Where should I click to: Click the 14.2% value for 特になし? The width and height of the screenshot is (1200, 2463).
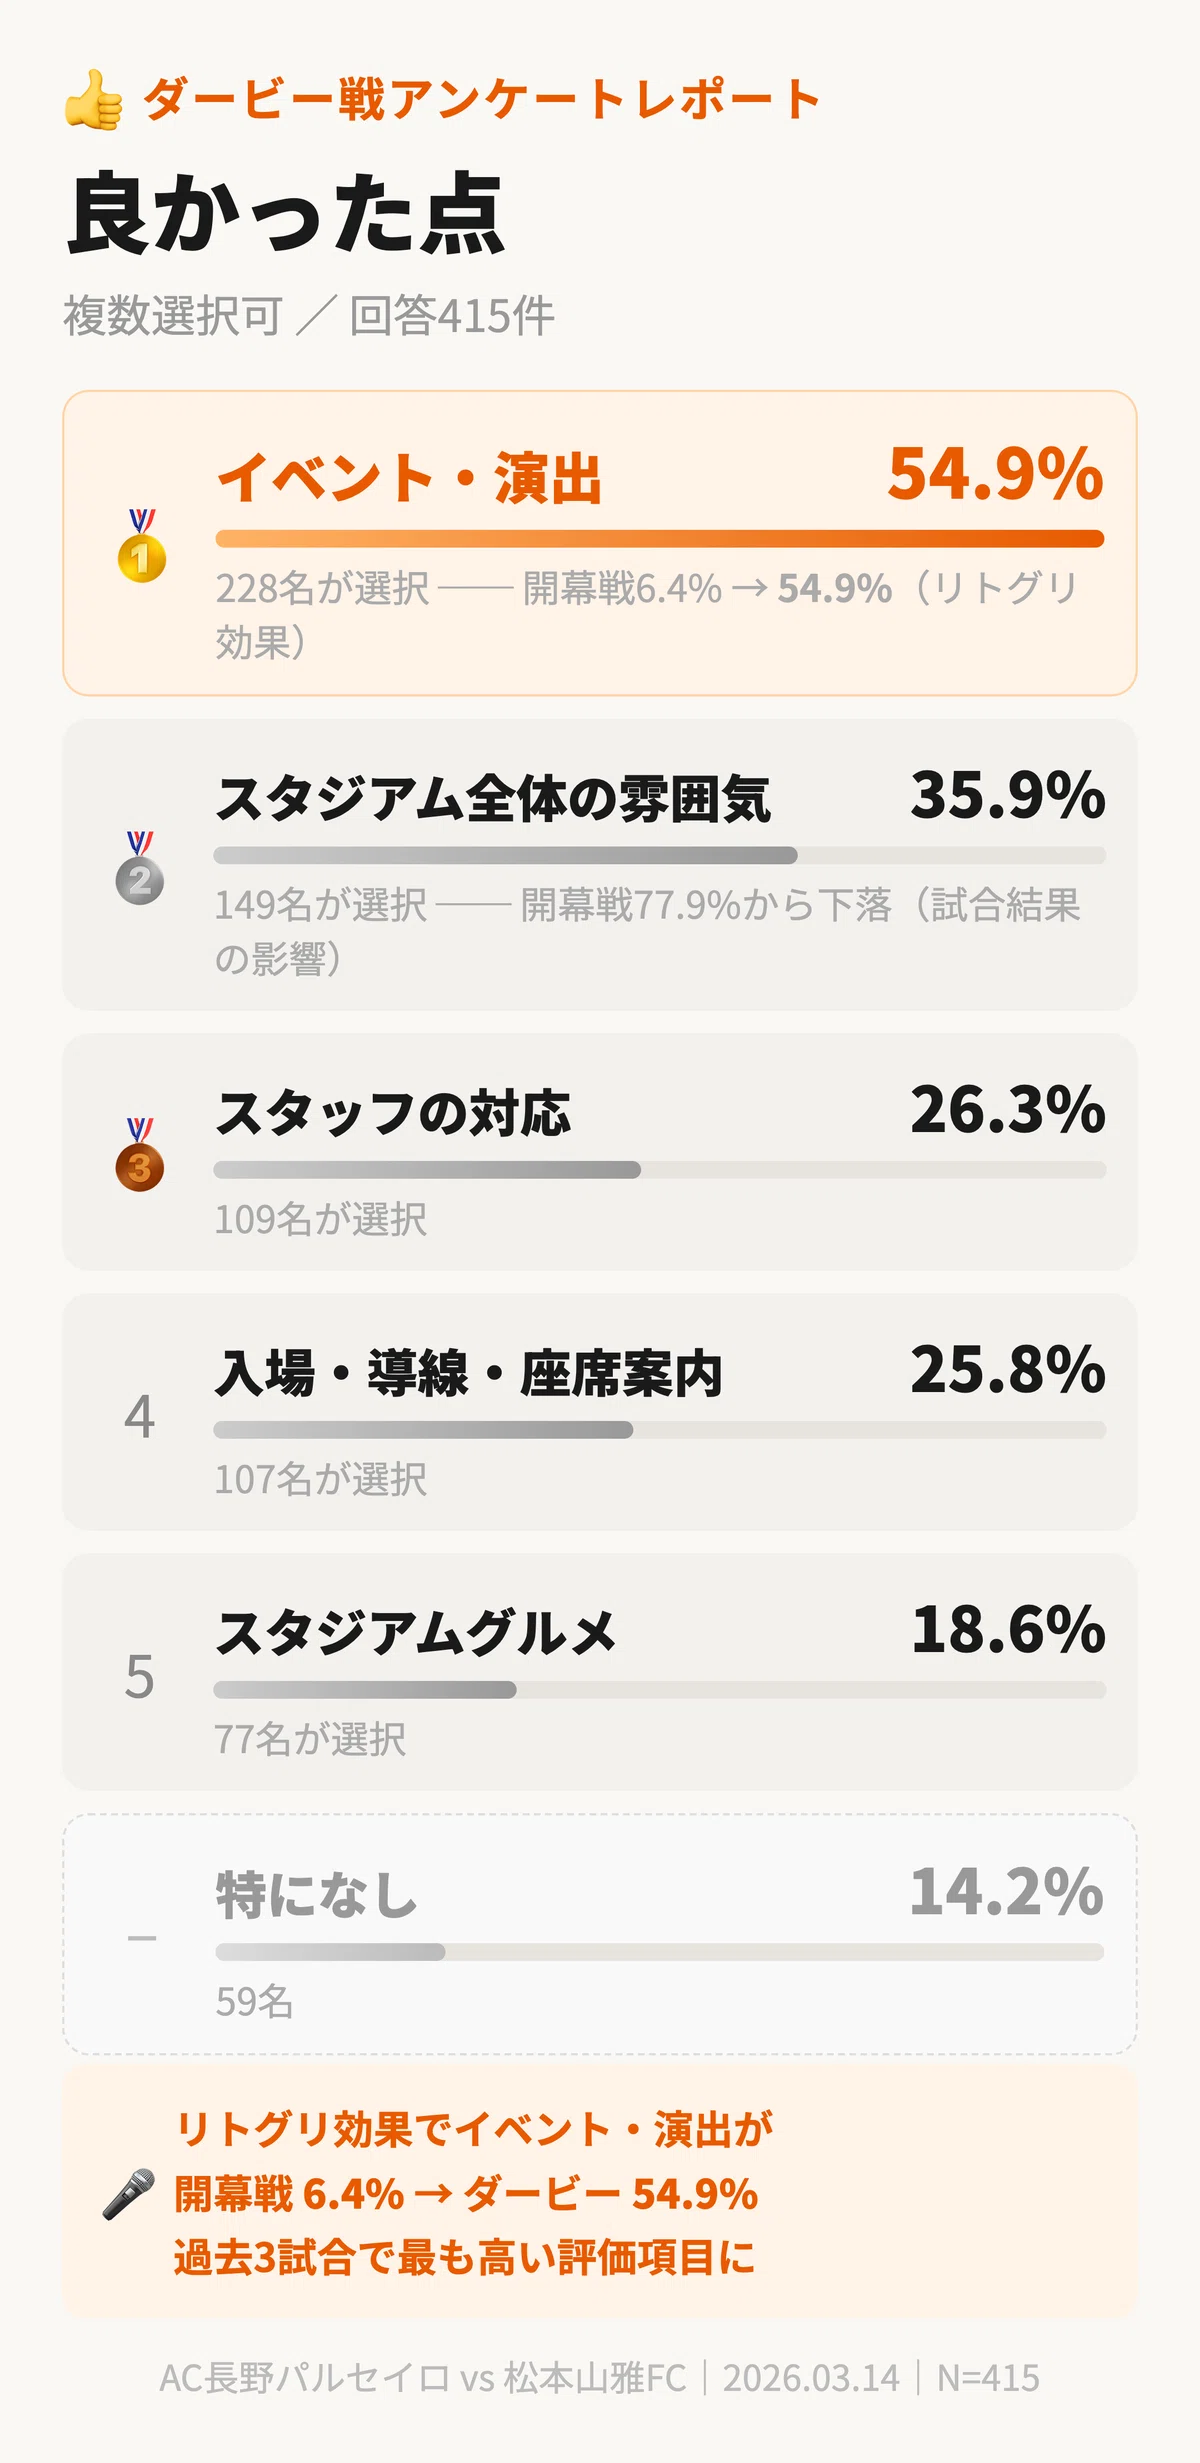click(x=1006, y=1891)
